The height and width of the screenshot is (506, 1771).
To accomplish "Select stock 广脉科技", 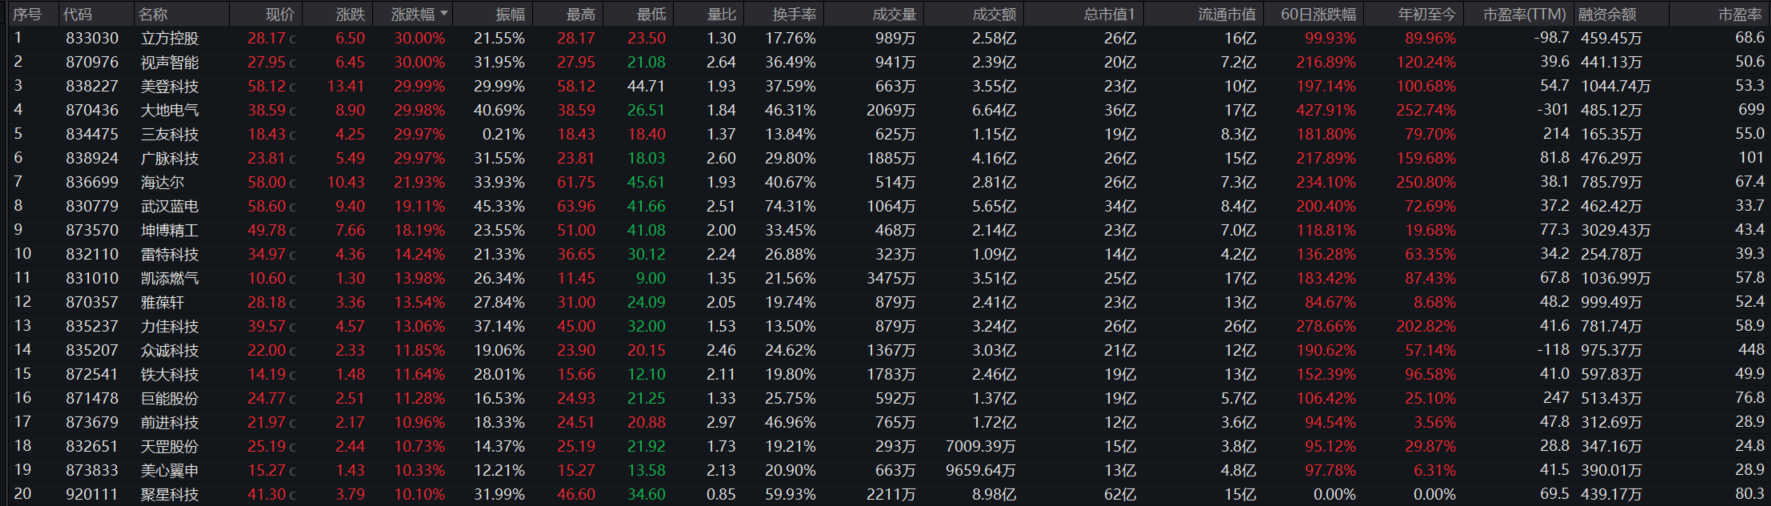I will click(x=169, y=158).
